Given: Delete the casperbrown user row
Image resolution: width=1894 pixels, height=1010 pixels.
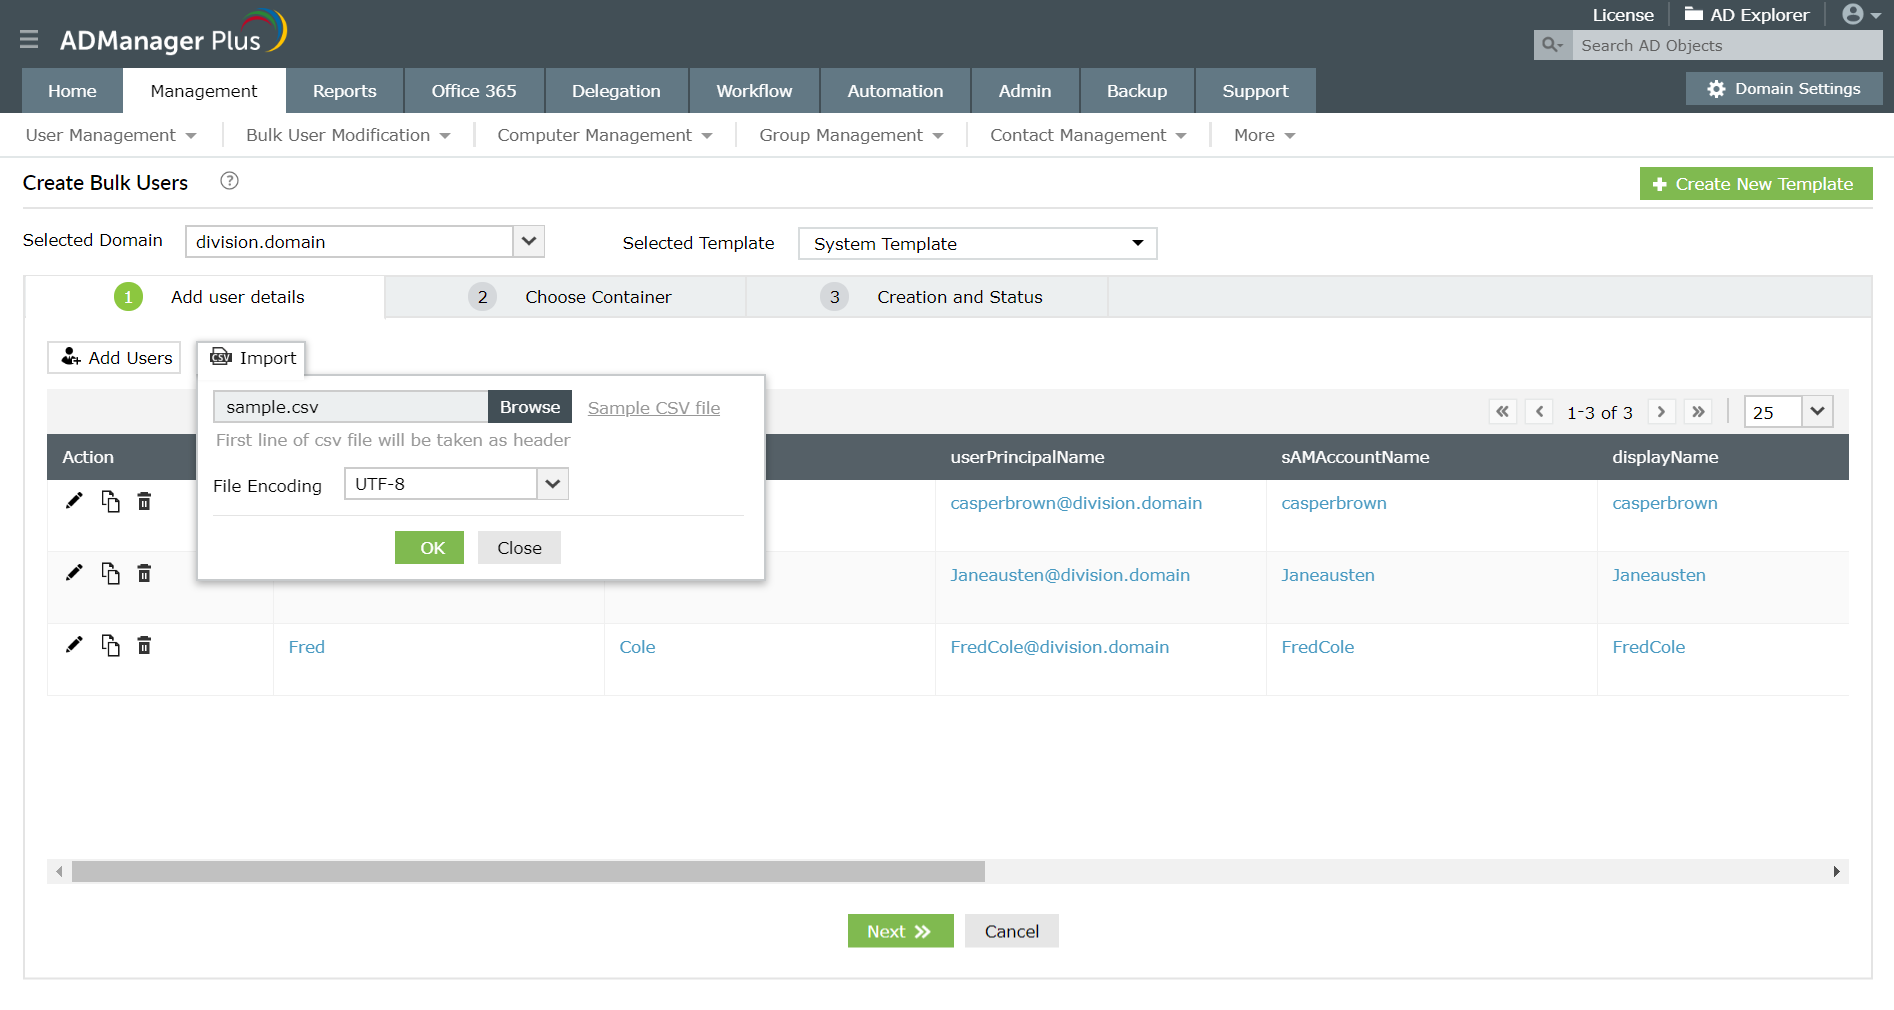Looking at the screenshot, I should (144, 501).
